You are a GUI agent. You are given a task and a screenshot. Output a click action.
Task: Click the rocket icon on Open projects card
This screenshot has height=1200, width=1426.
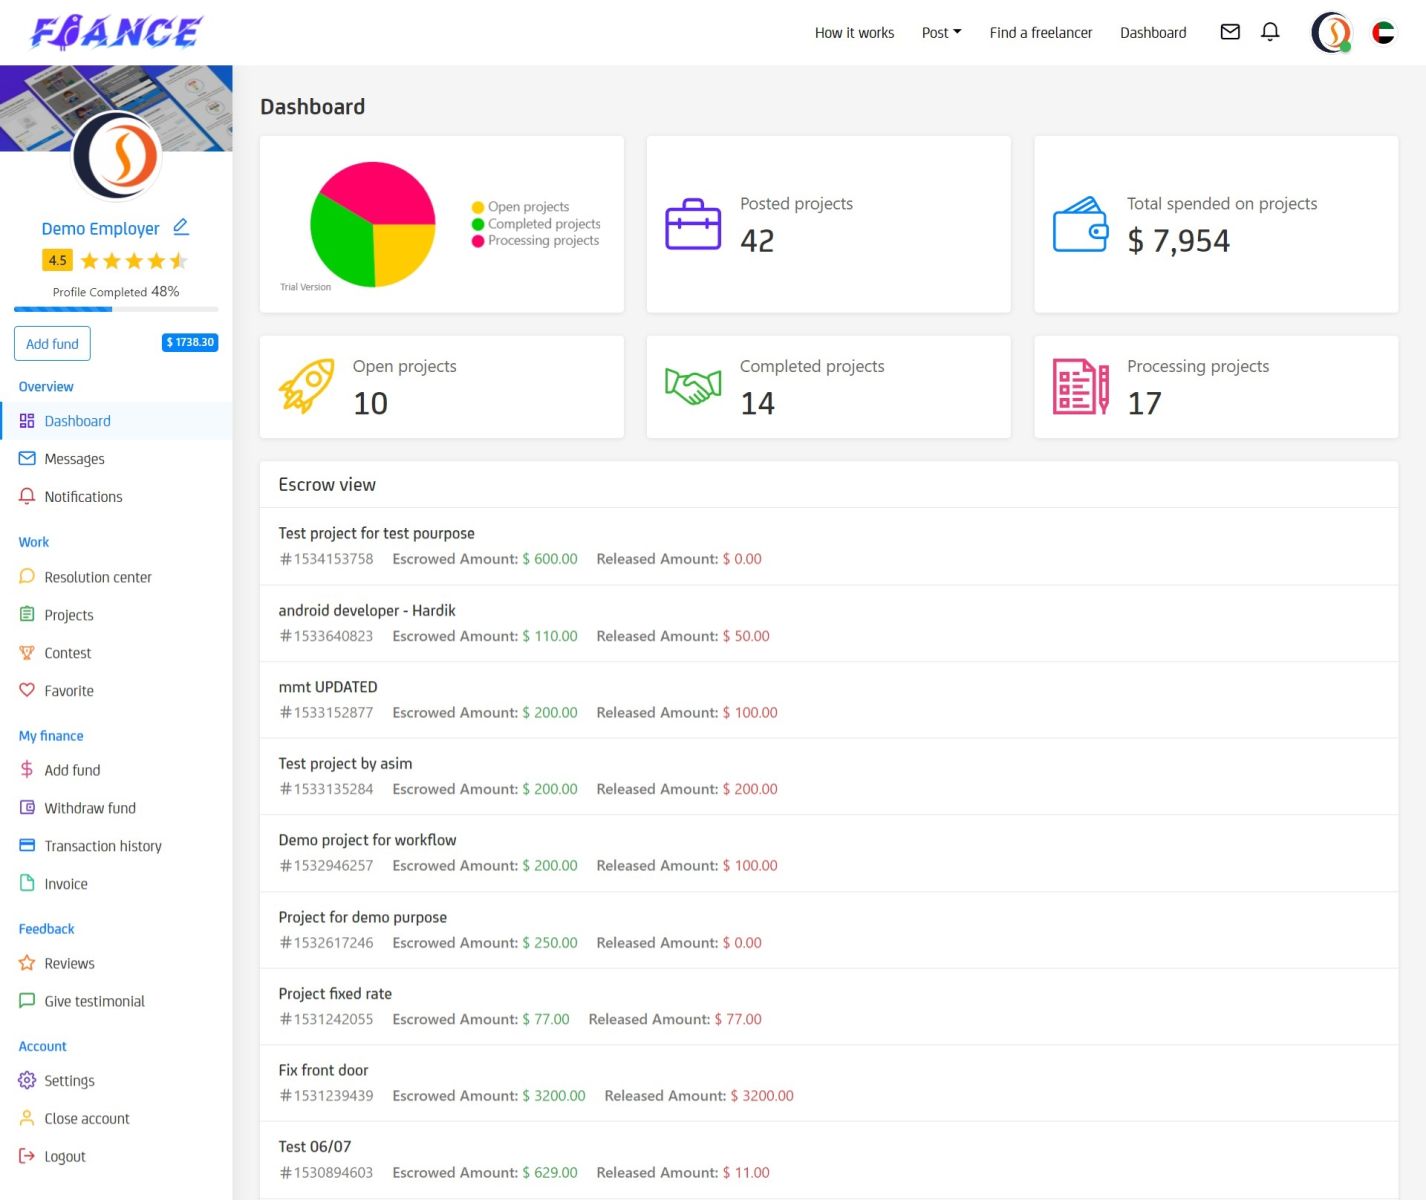point(306,386)
